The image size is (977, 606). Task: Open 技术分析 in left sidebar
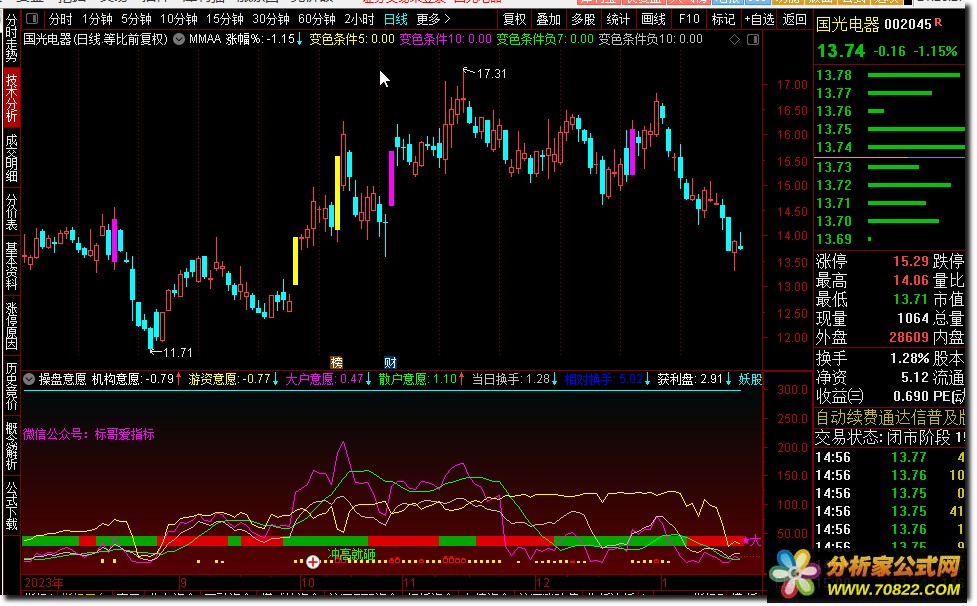pos(11,97)
